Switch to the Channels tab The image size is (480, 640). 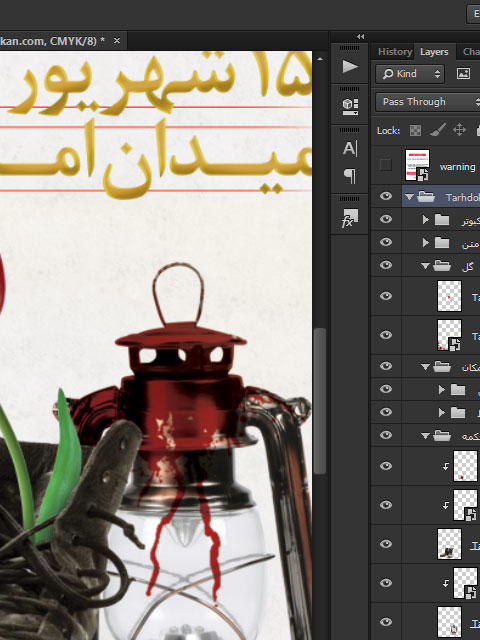(x=470, y=52)
